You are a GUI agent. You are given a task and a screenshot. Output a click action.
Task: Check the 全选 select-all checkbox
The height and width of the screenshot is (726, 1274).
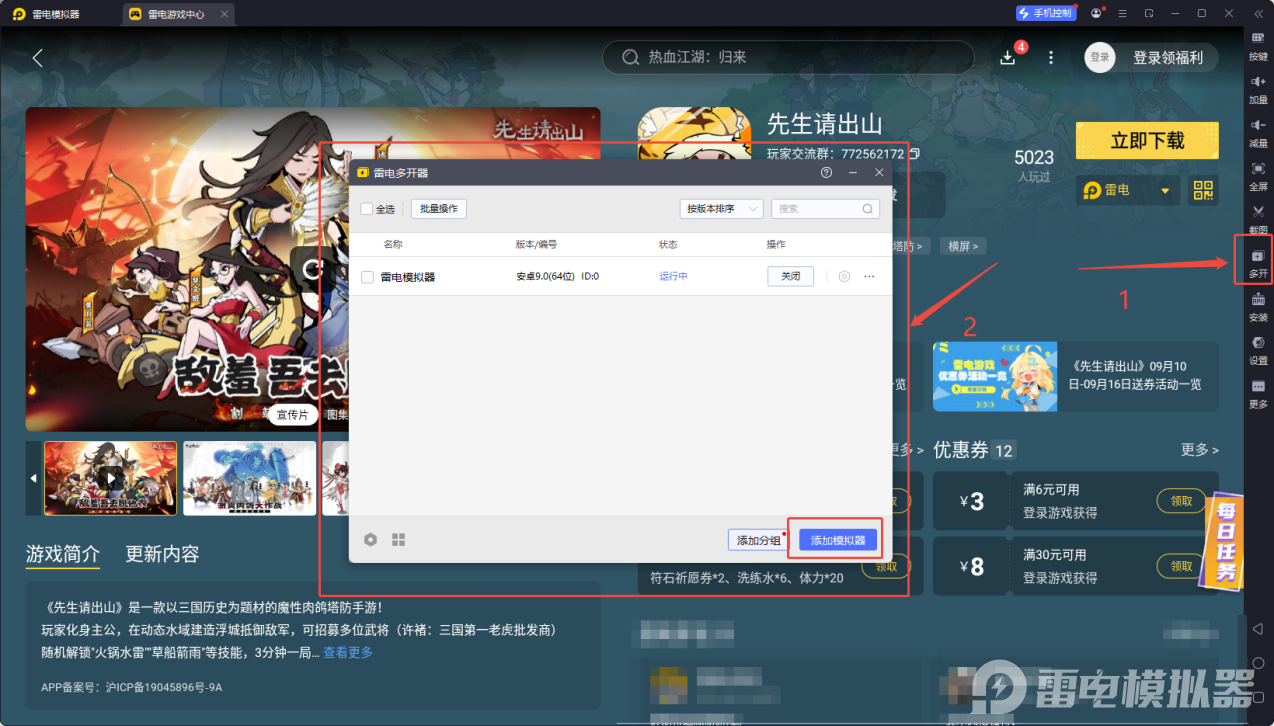pos(367,209)
